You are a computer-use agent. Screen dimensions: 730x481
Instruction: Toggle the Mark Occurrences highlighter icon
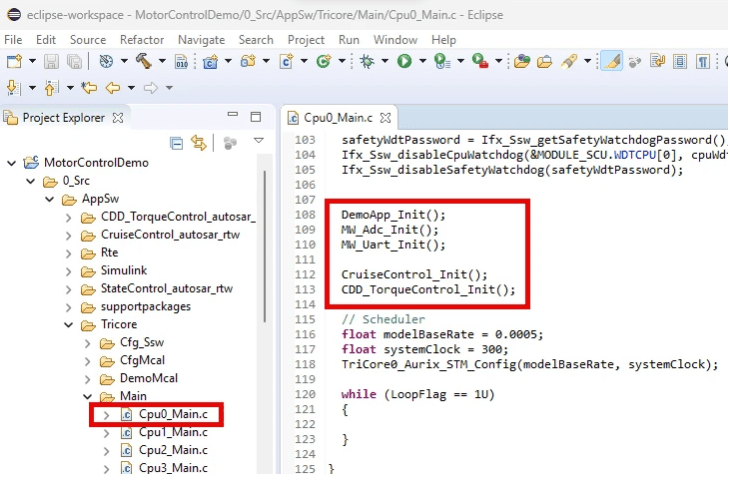612,62
